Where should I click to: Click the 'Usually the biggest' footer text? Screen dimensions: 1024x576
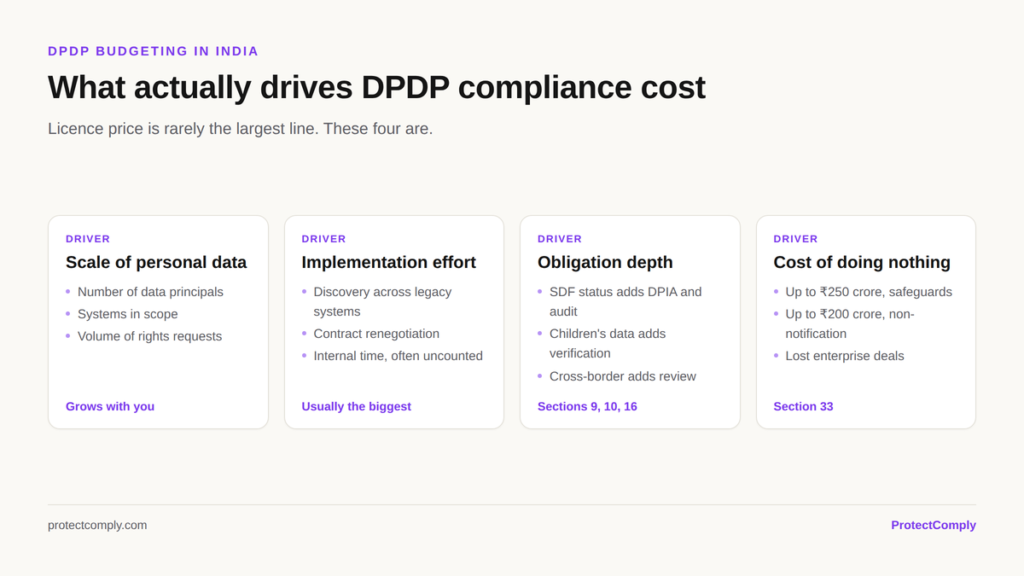(356, 406)
